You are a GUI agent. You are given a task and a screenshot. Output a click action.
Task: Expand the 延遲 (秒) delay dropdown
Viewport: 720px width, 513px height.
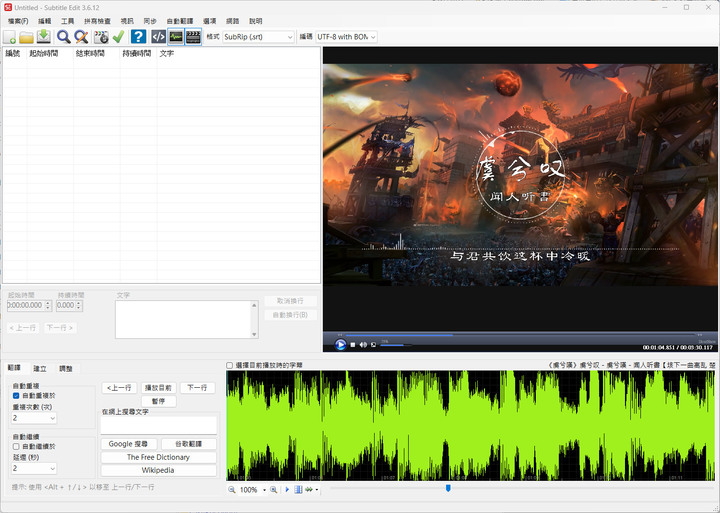[34, 468]
